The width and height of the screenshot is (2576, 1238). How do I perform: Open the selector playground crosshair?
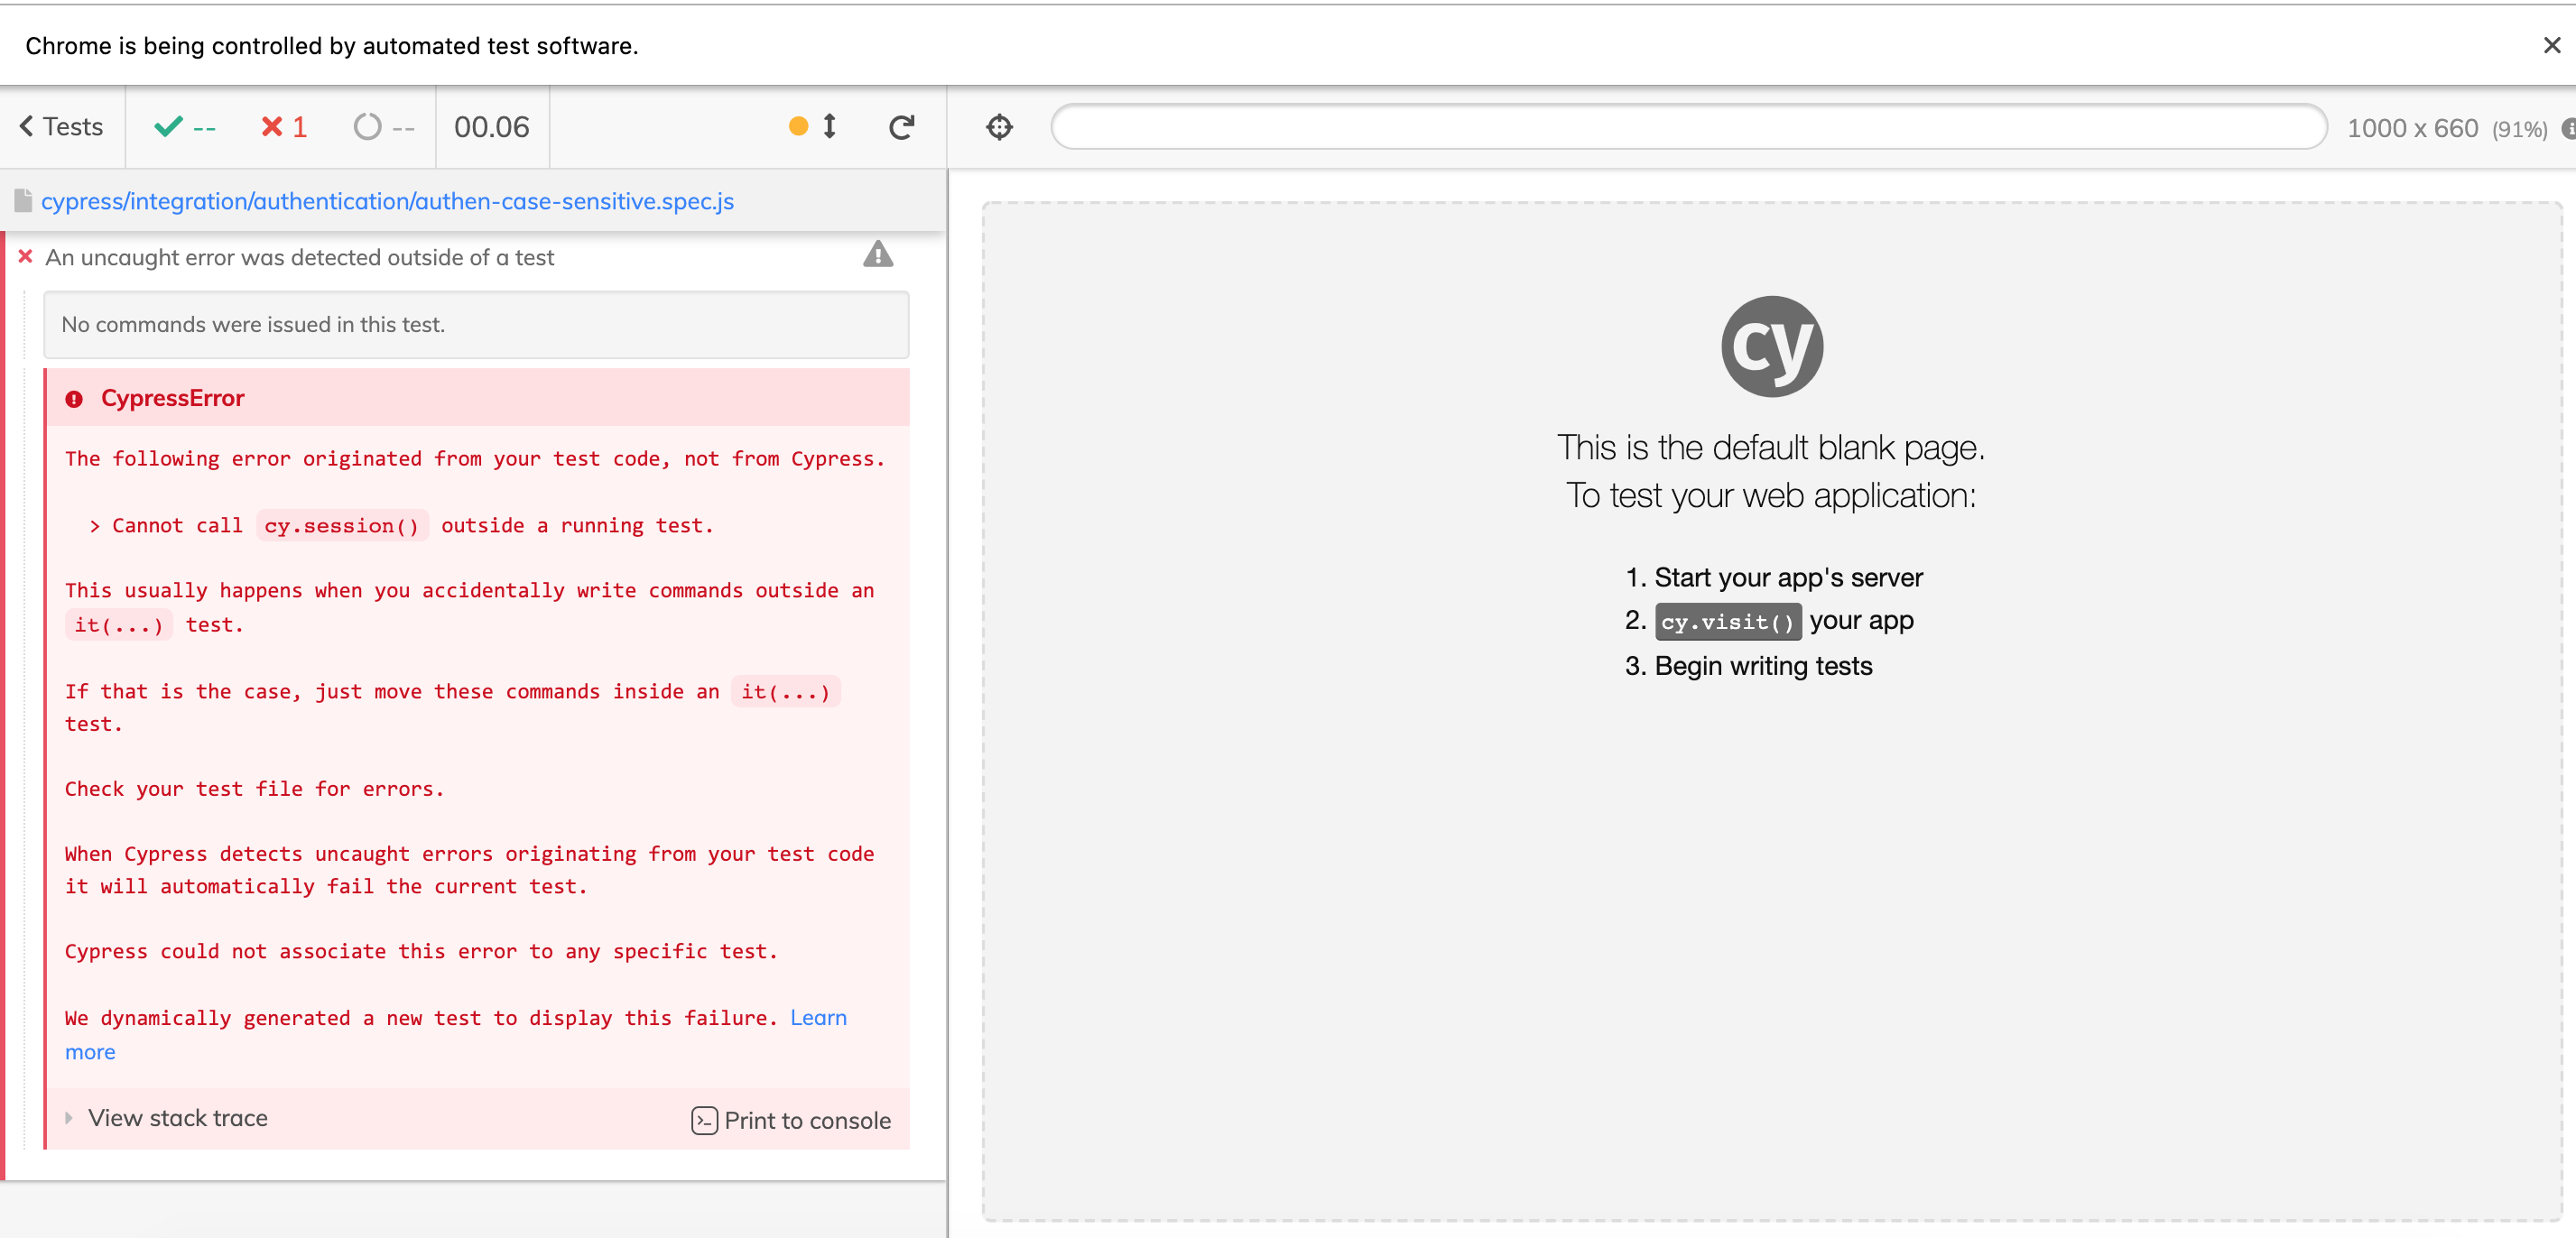click(x=999, y=127)
